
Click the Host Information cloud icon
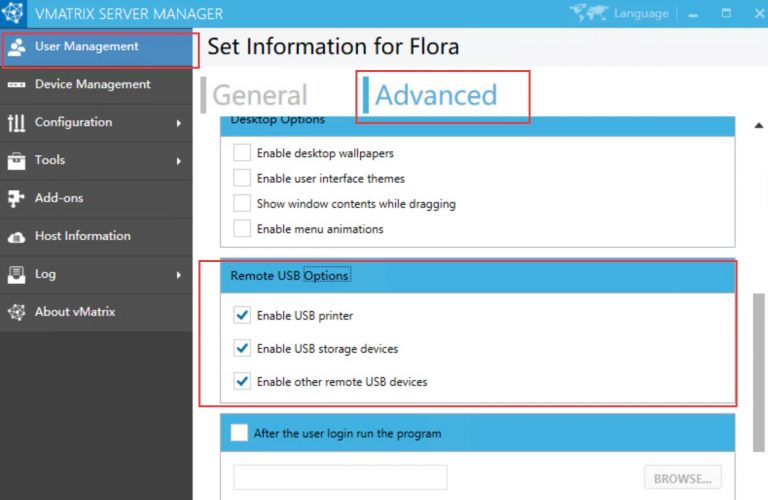(x=16, y=237)
